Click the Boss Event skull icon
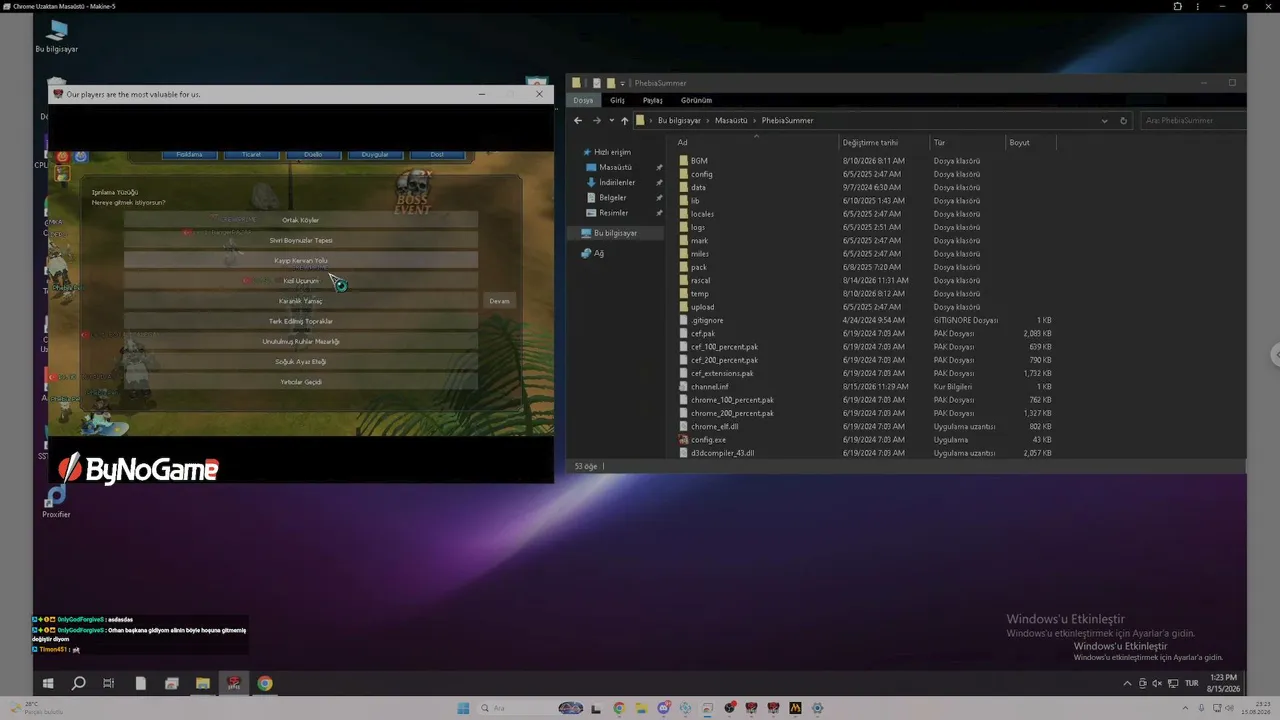 pyautogui.click(x=412, y=190)
